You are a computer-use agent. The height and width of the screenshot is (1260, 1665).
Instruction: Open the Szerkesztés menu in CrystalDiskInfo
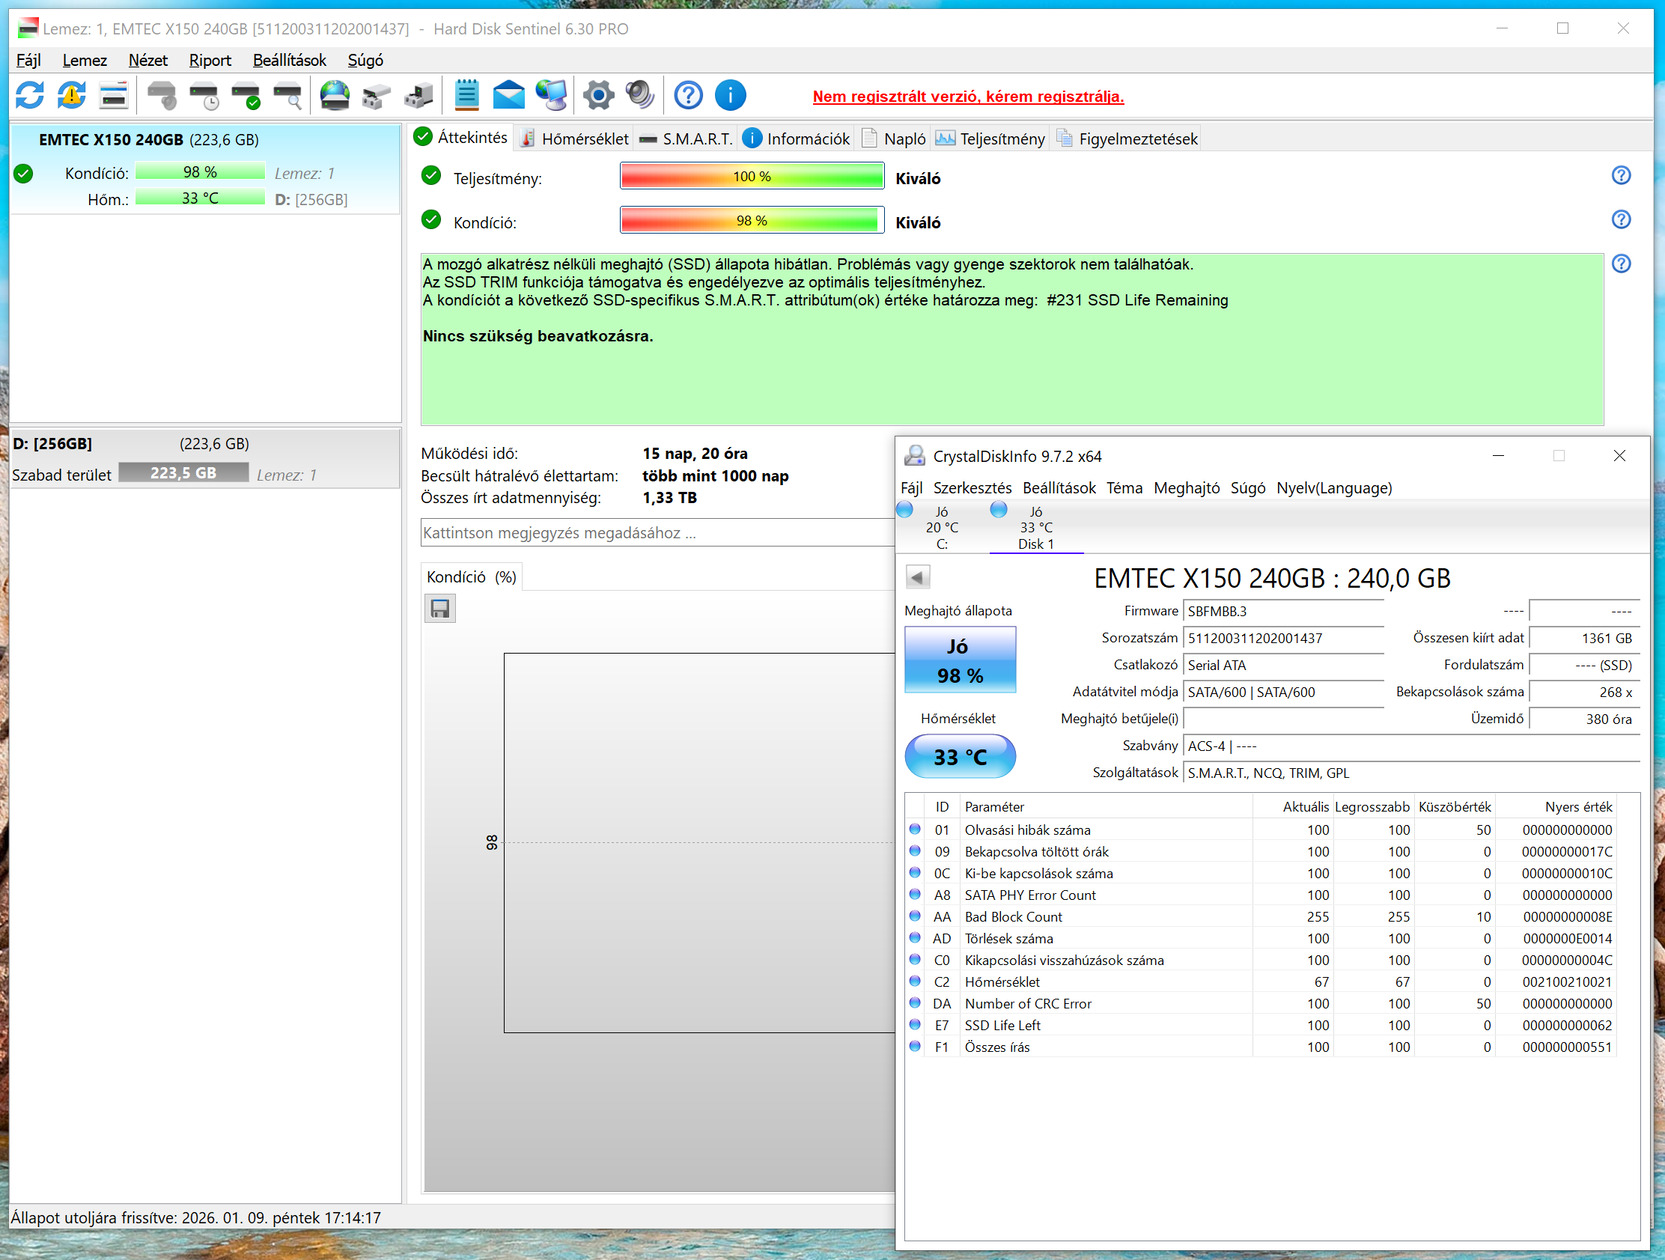[972, 488]
